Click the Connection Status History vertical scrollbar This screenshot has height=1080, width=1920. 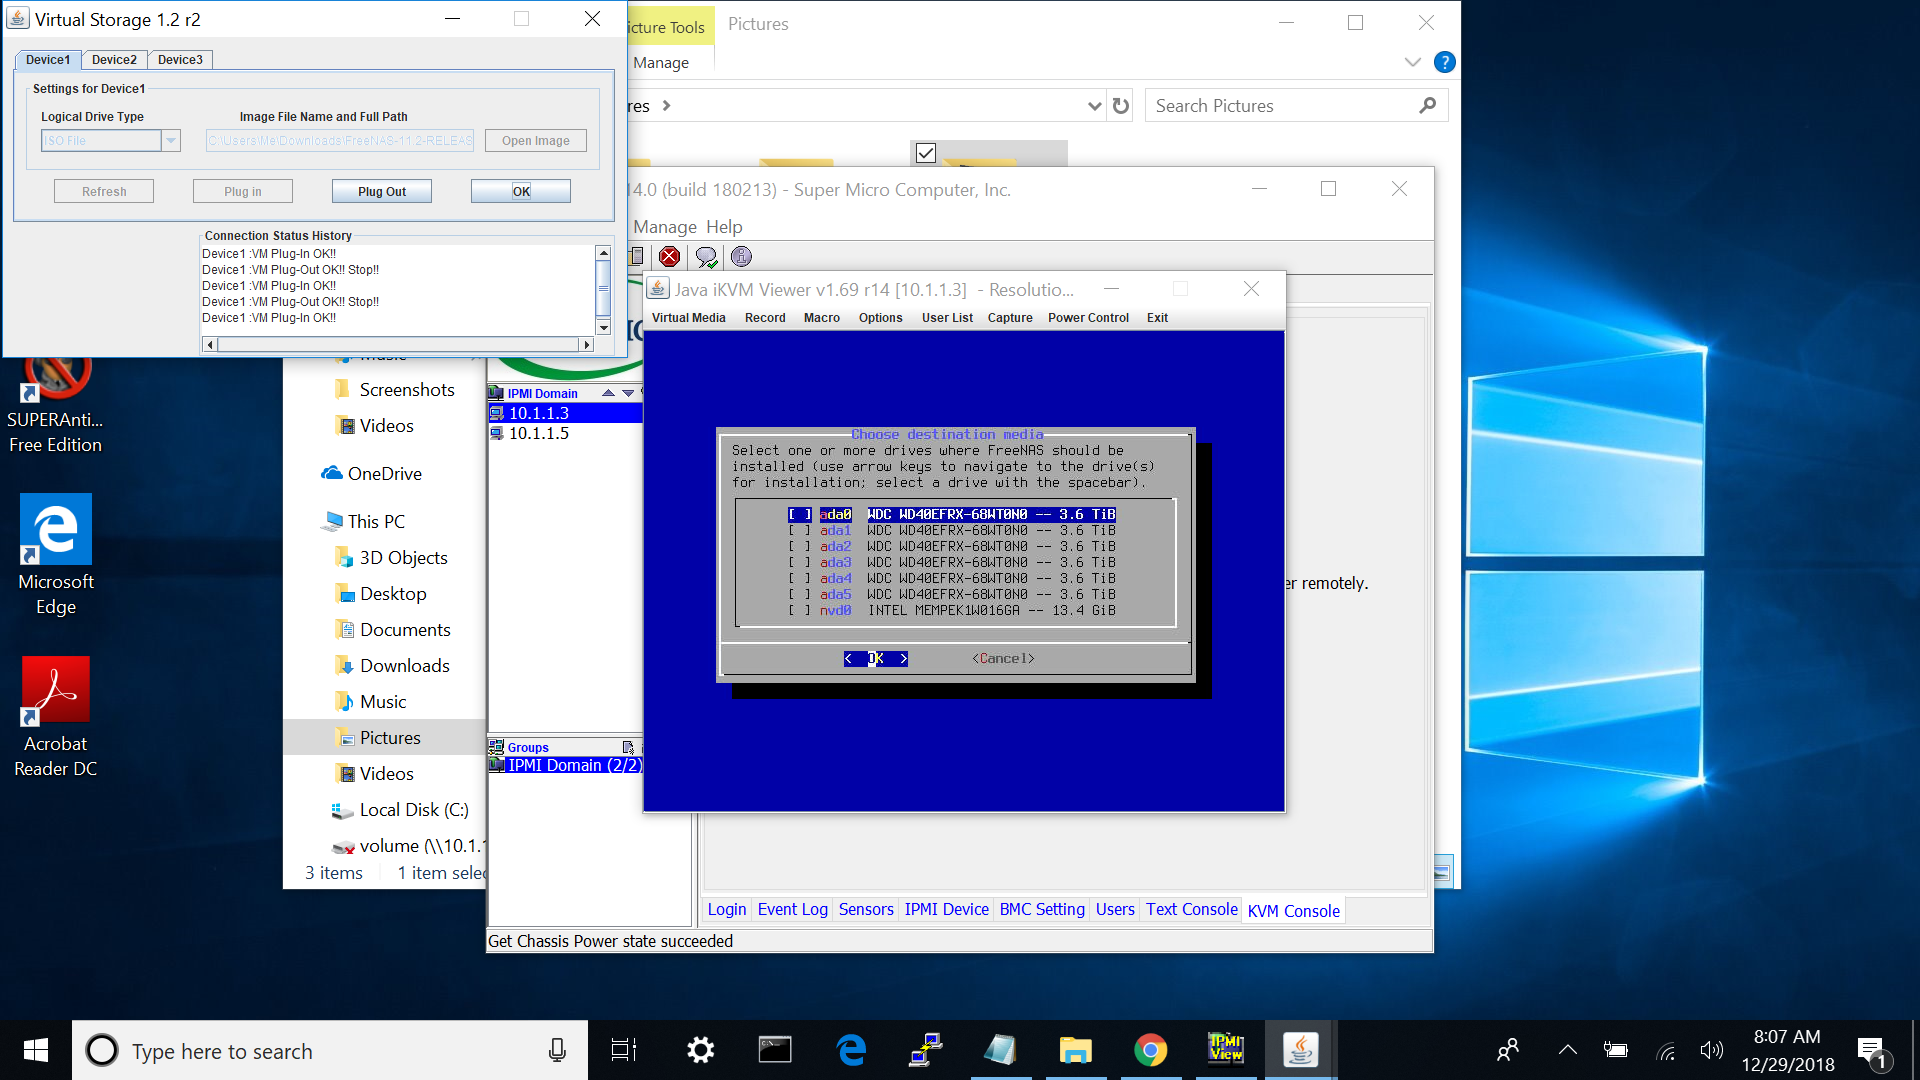point(603,290)
